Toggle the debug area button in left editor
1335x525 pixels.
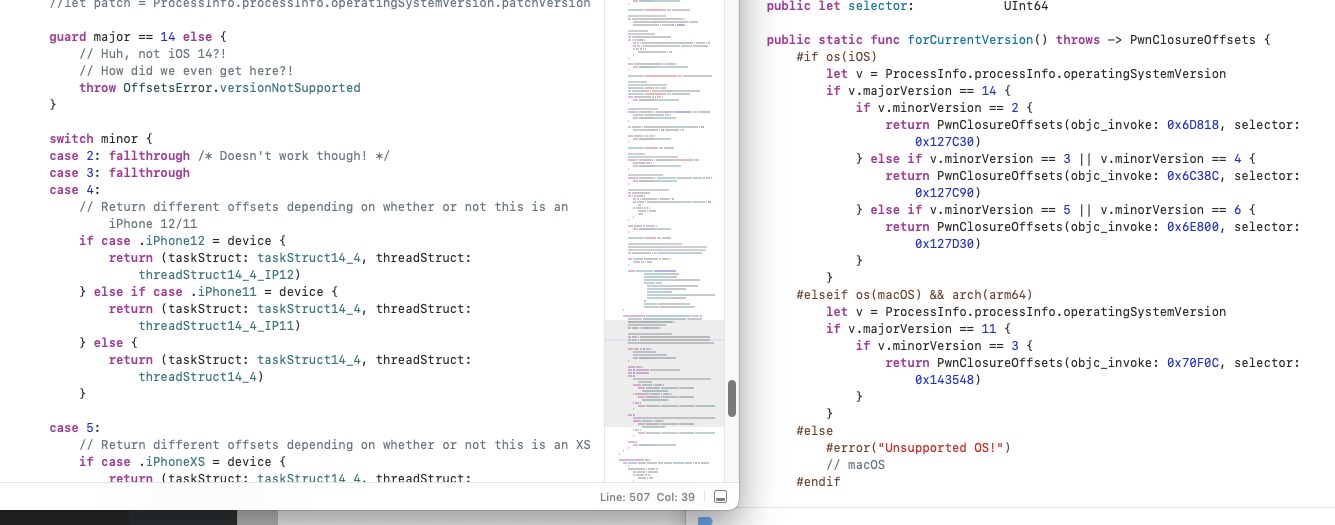pos(721,497)
